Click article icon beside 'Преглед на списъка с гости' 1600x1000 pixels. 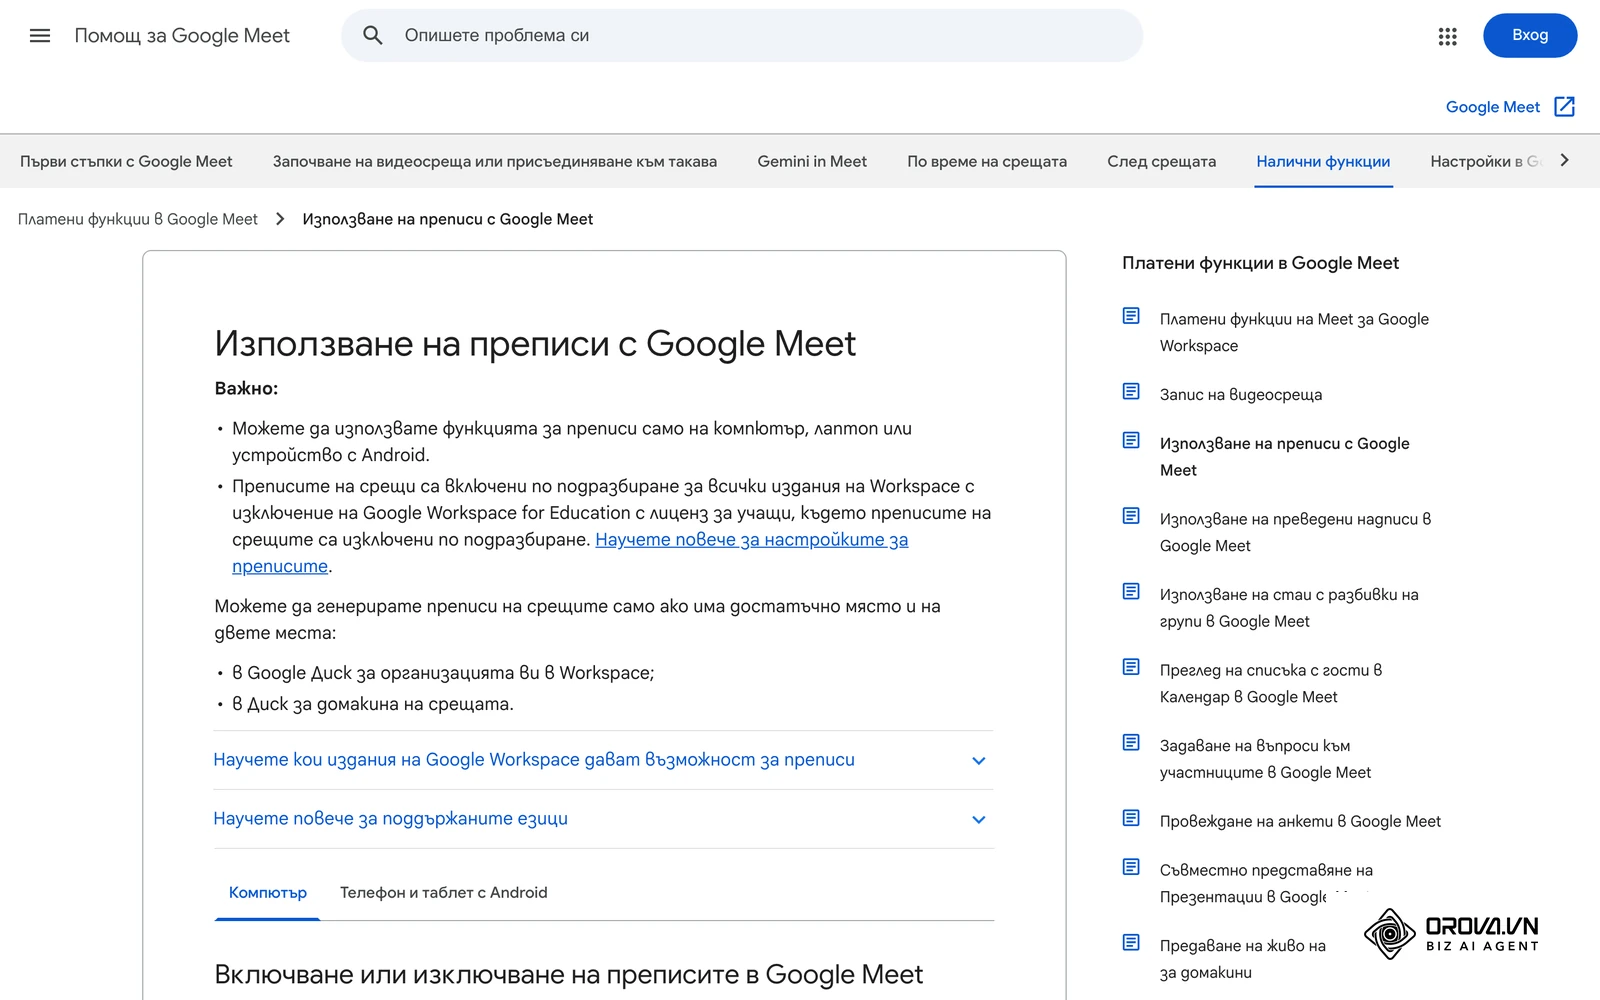point(1131,667)
